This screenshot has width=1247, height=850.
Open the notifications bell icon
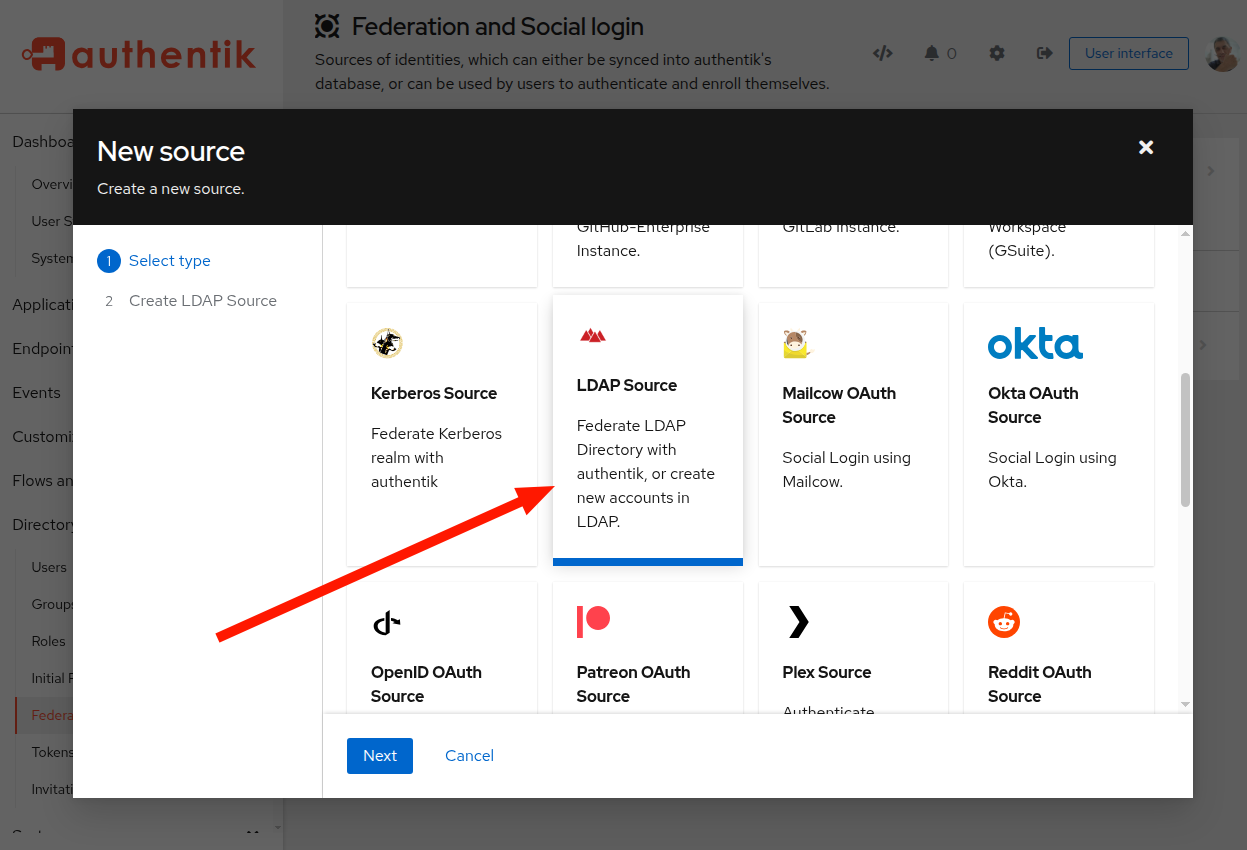(932, 53)
